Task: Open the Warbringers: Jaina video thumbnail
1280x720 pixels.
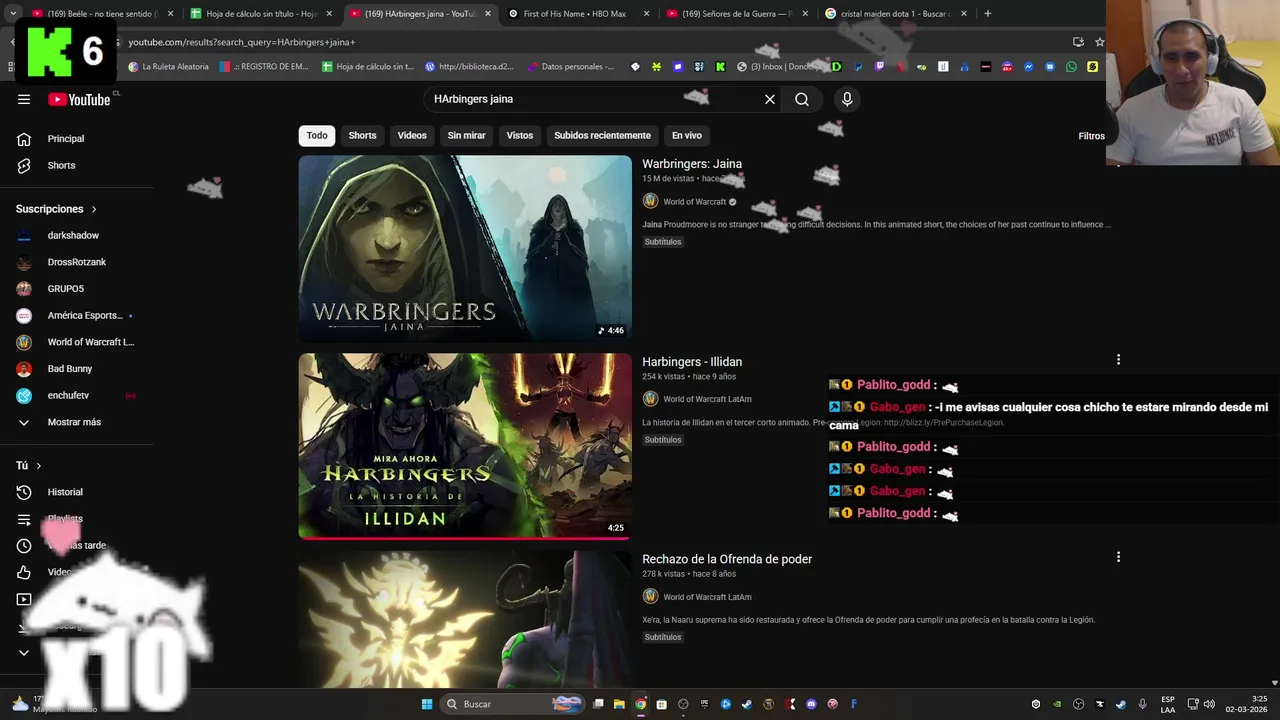Action: point(465,248)
